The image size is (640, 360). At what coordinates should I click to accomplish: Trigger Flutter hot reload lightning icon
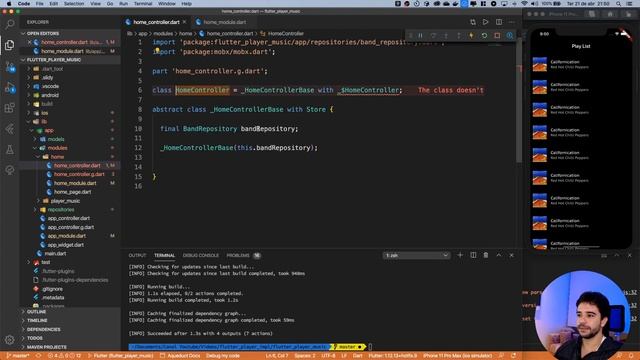click(x=471, y=36)
